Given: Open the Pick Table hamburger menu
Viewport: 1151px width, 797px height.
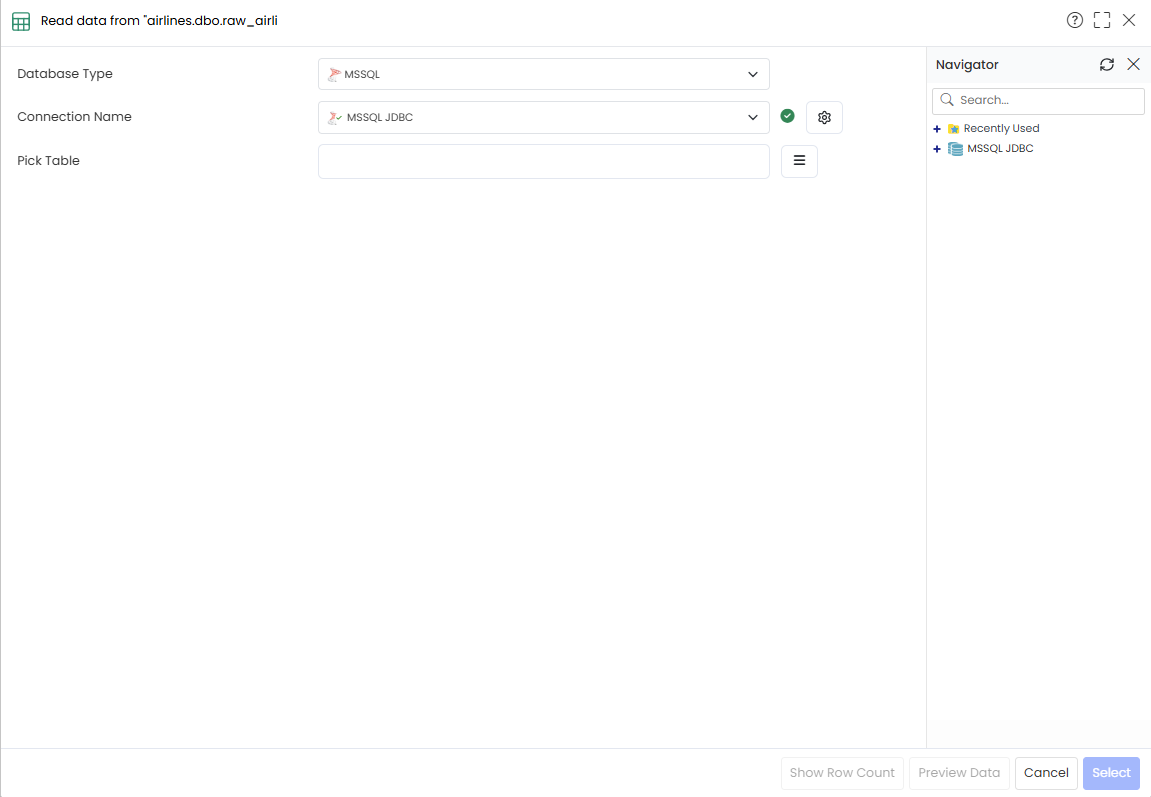Looking at the screenshot, I should coord(799,161).
